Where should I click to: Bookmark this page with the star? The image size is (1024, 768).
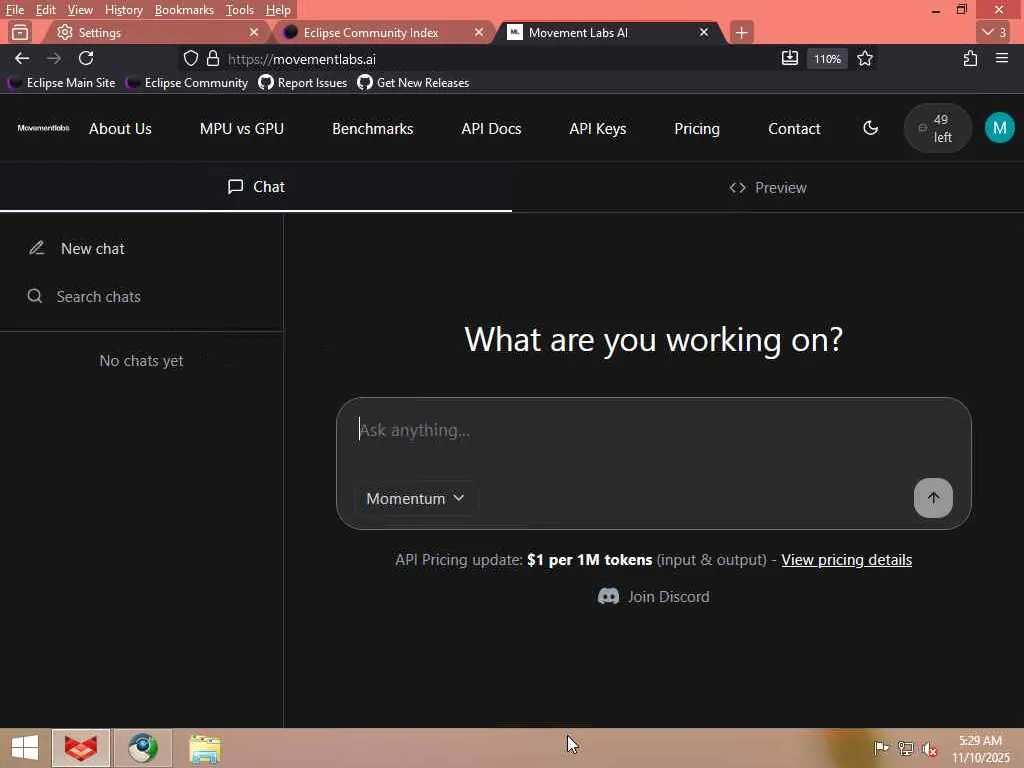pyautogui.click(x=865, y=59)
